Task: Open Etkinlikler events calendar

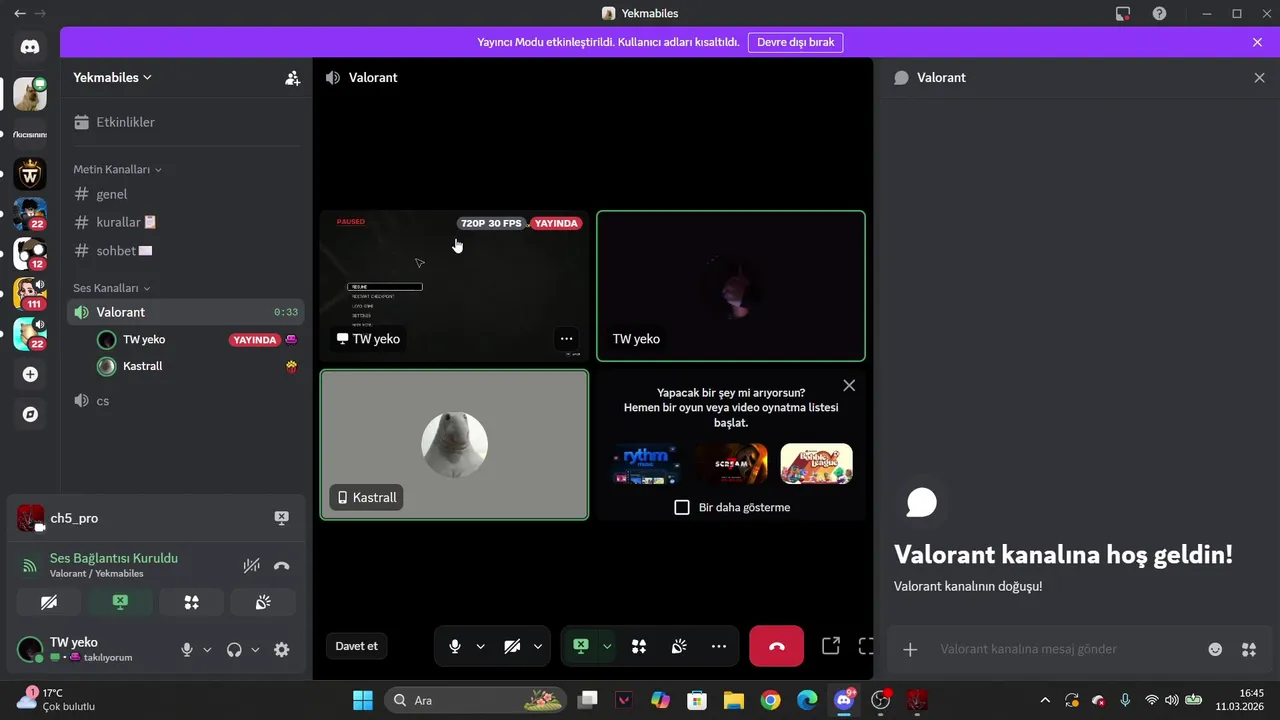Action: point(186,122)
